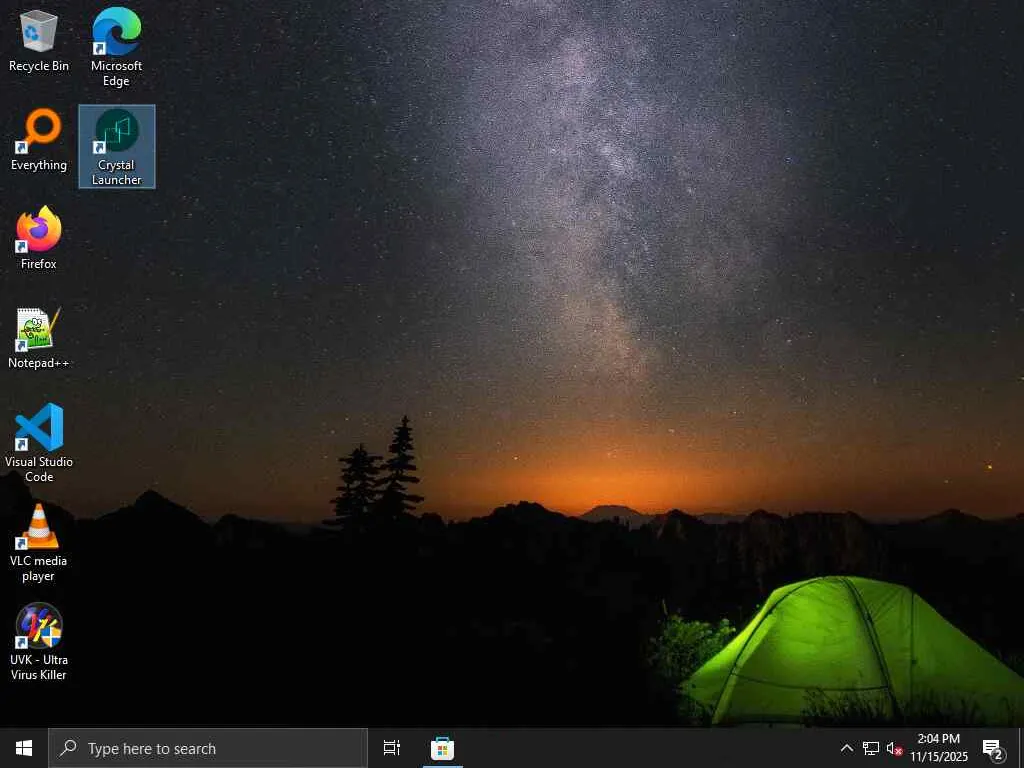
Task: Click the muted volume speaker icon
Action: [x=894, y=748]
